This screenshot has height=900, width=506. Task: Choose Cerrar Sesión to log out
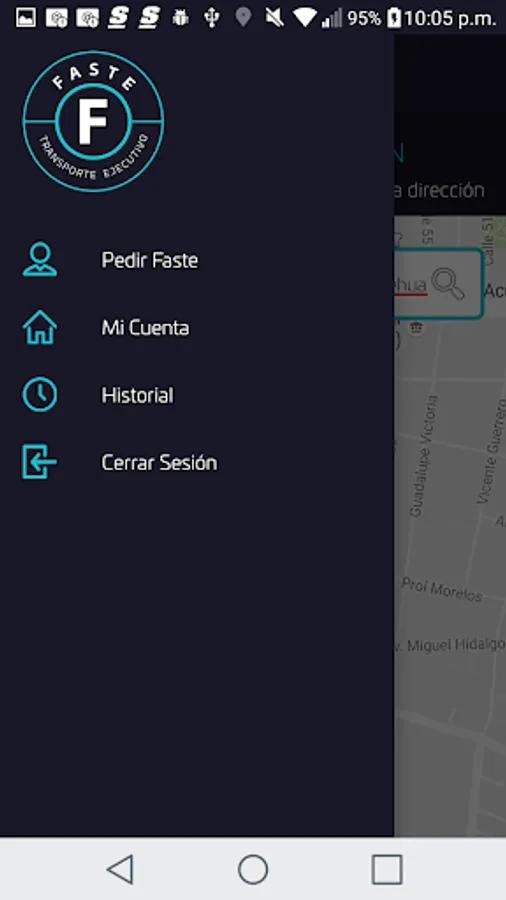click(159, 463)
